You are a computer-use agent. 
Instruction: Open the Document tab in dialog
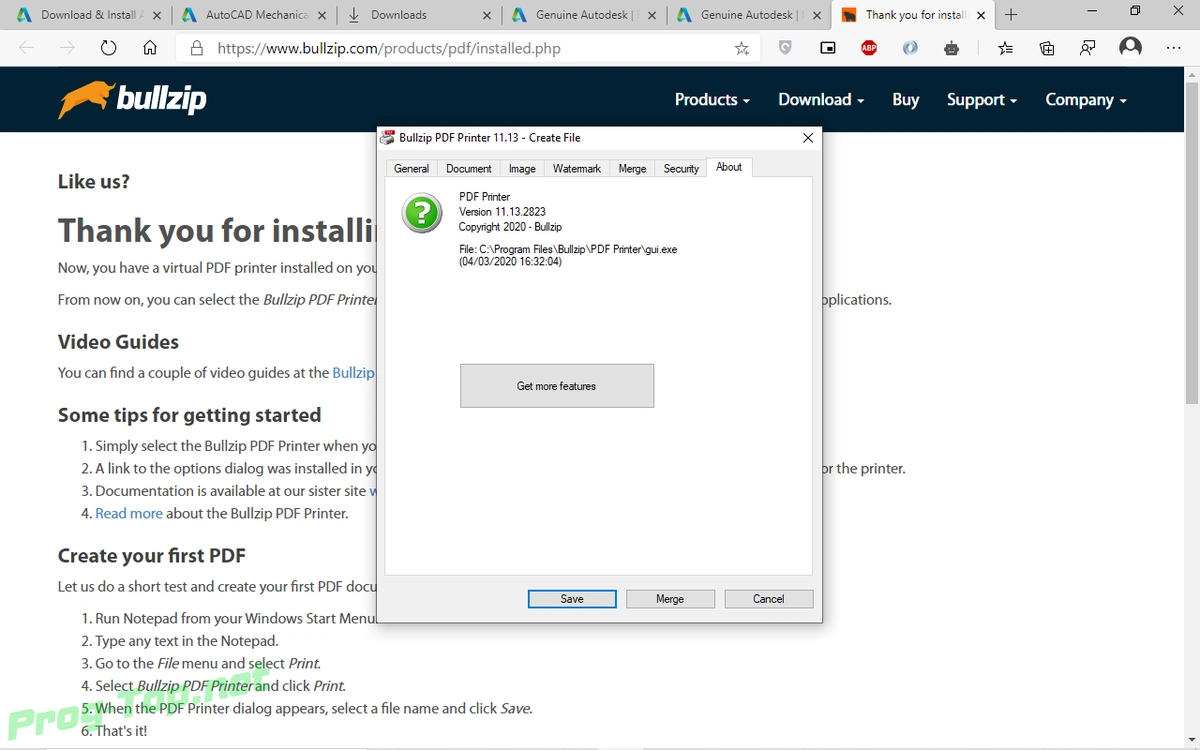pos(468,168)
